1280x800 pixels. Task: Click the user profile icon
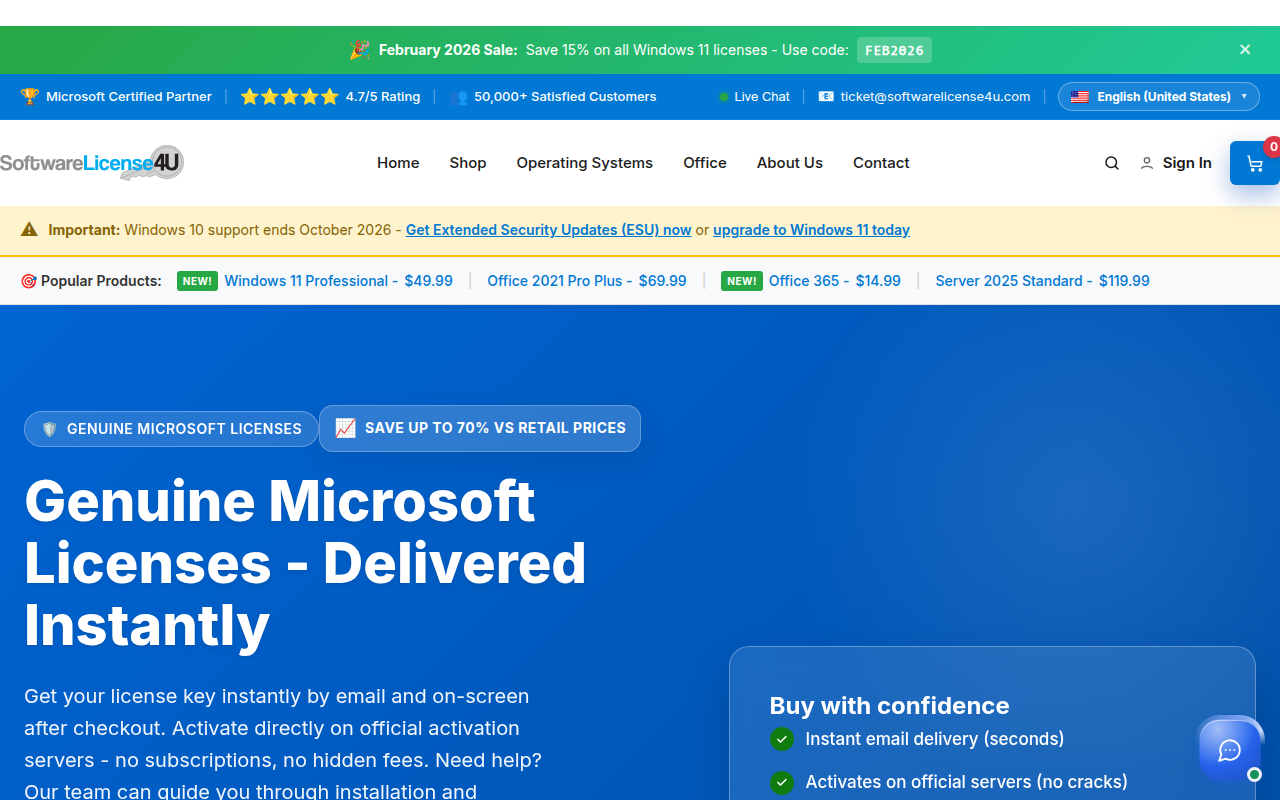[1147, 163]
